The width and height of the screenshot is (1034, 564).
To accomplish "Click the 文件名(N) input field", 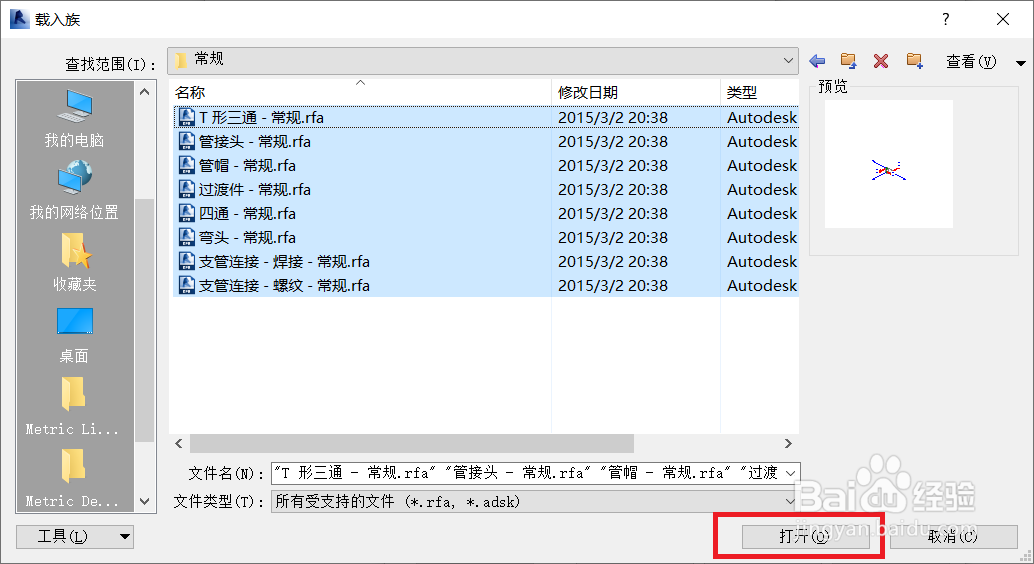I will (528, 473).
